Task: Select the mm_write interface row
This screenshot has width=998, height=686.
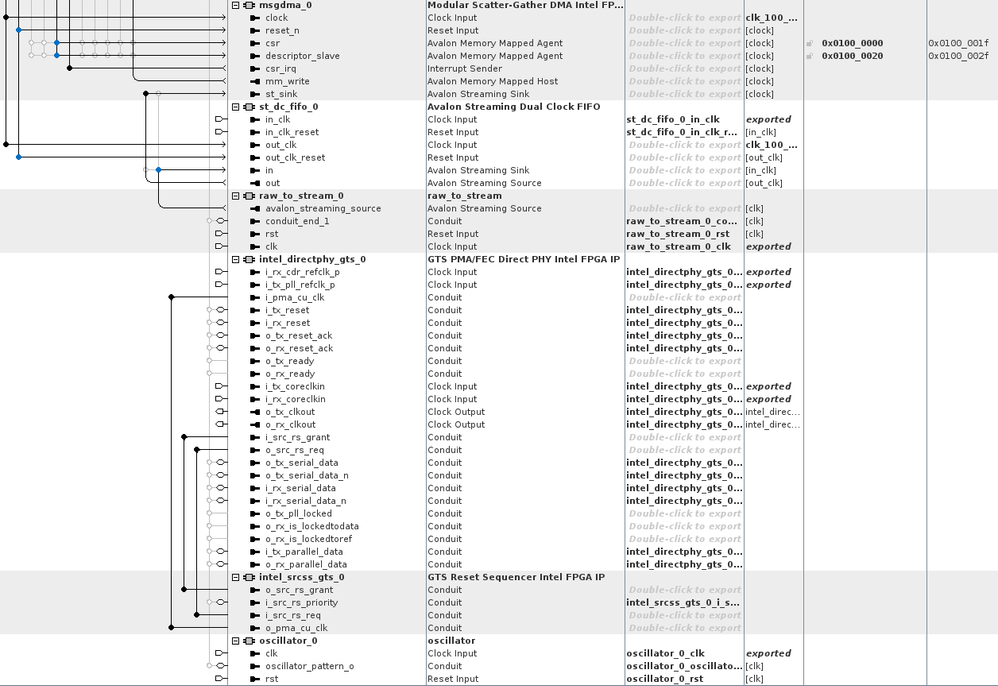Action: (x=287, y=81)
